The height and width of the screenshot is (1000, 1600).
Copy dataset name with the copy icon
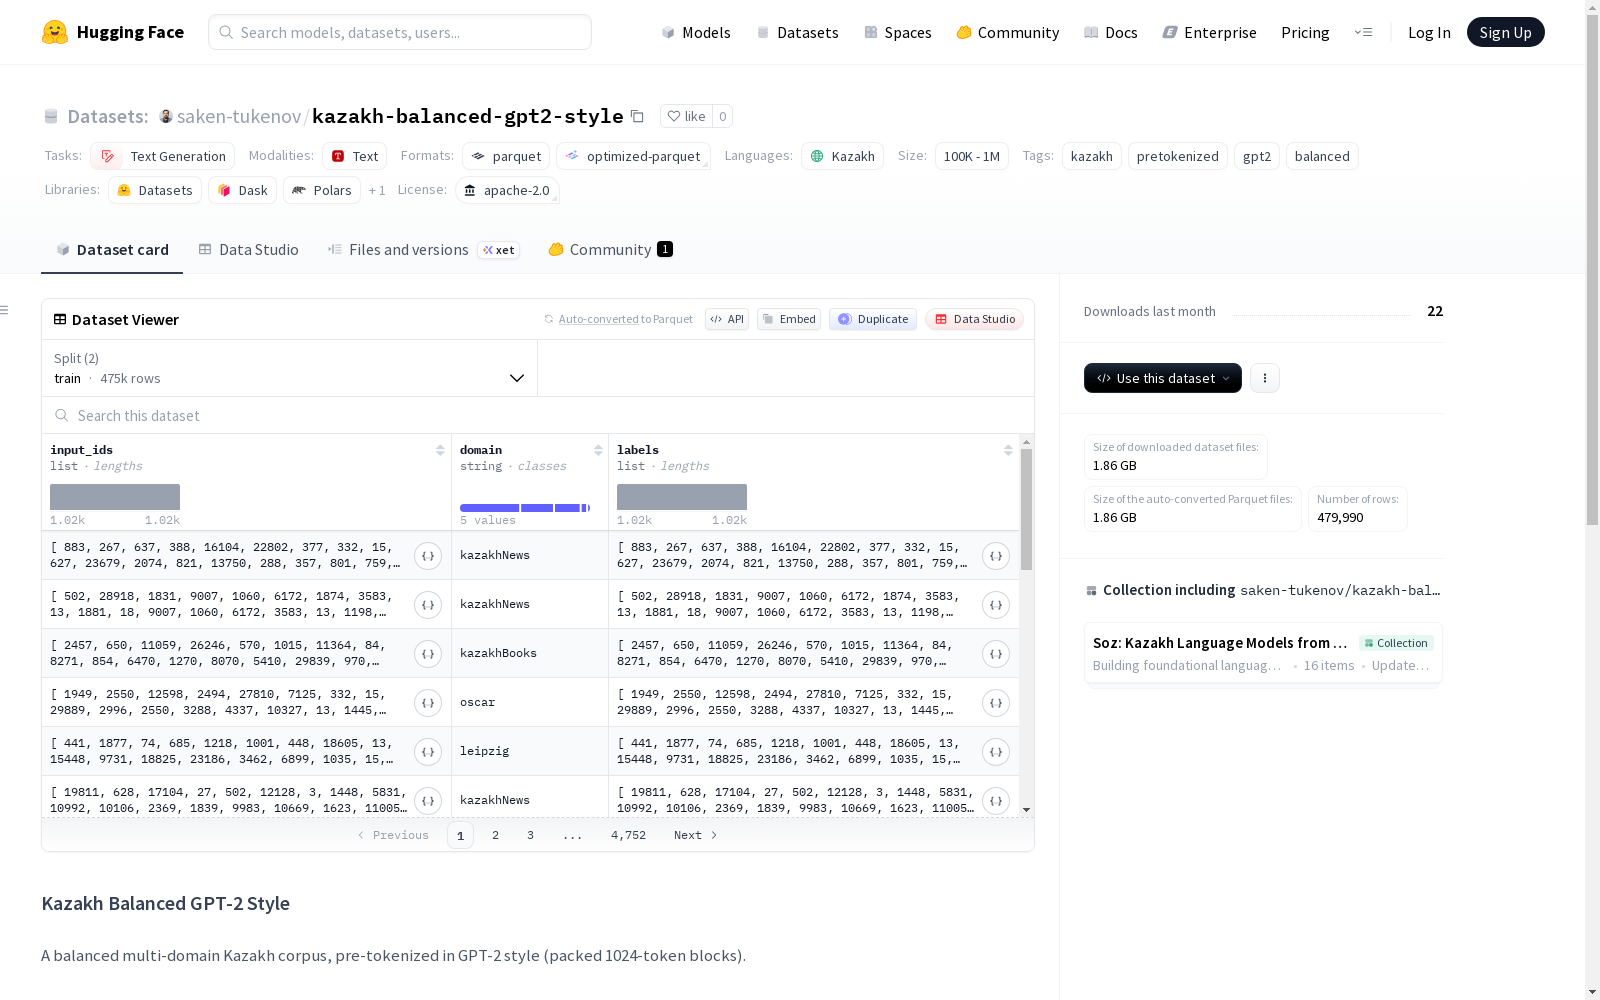(637, 116)
